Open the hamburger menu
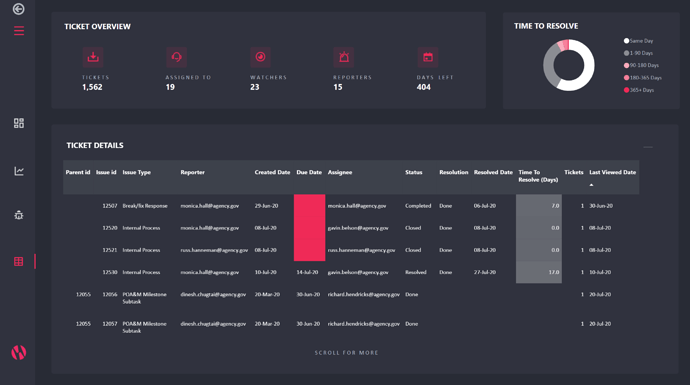Image resolution: width=690 pixels, height=385 pixels. tap(18, 31)
